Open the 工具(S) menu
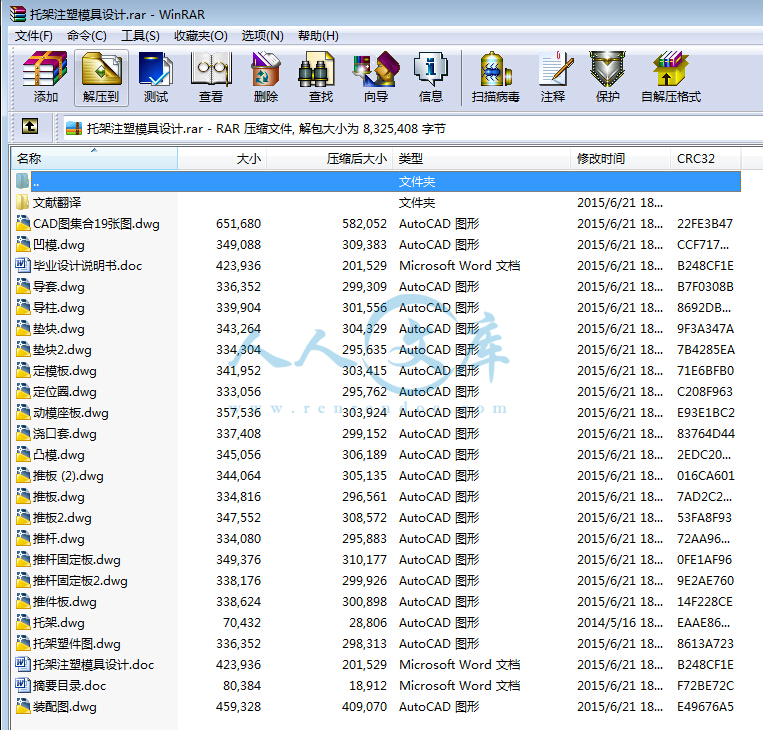 (x=140, y=36)
